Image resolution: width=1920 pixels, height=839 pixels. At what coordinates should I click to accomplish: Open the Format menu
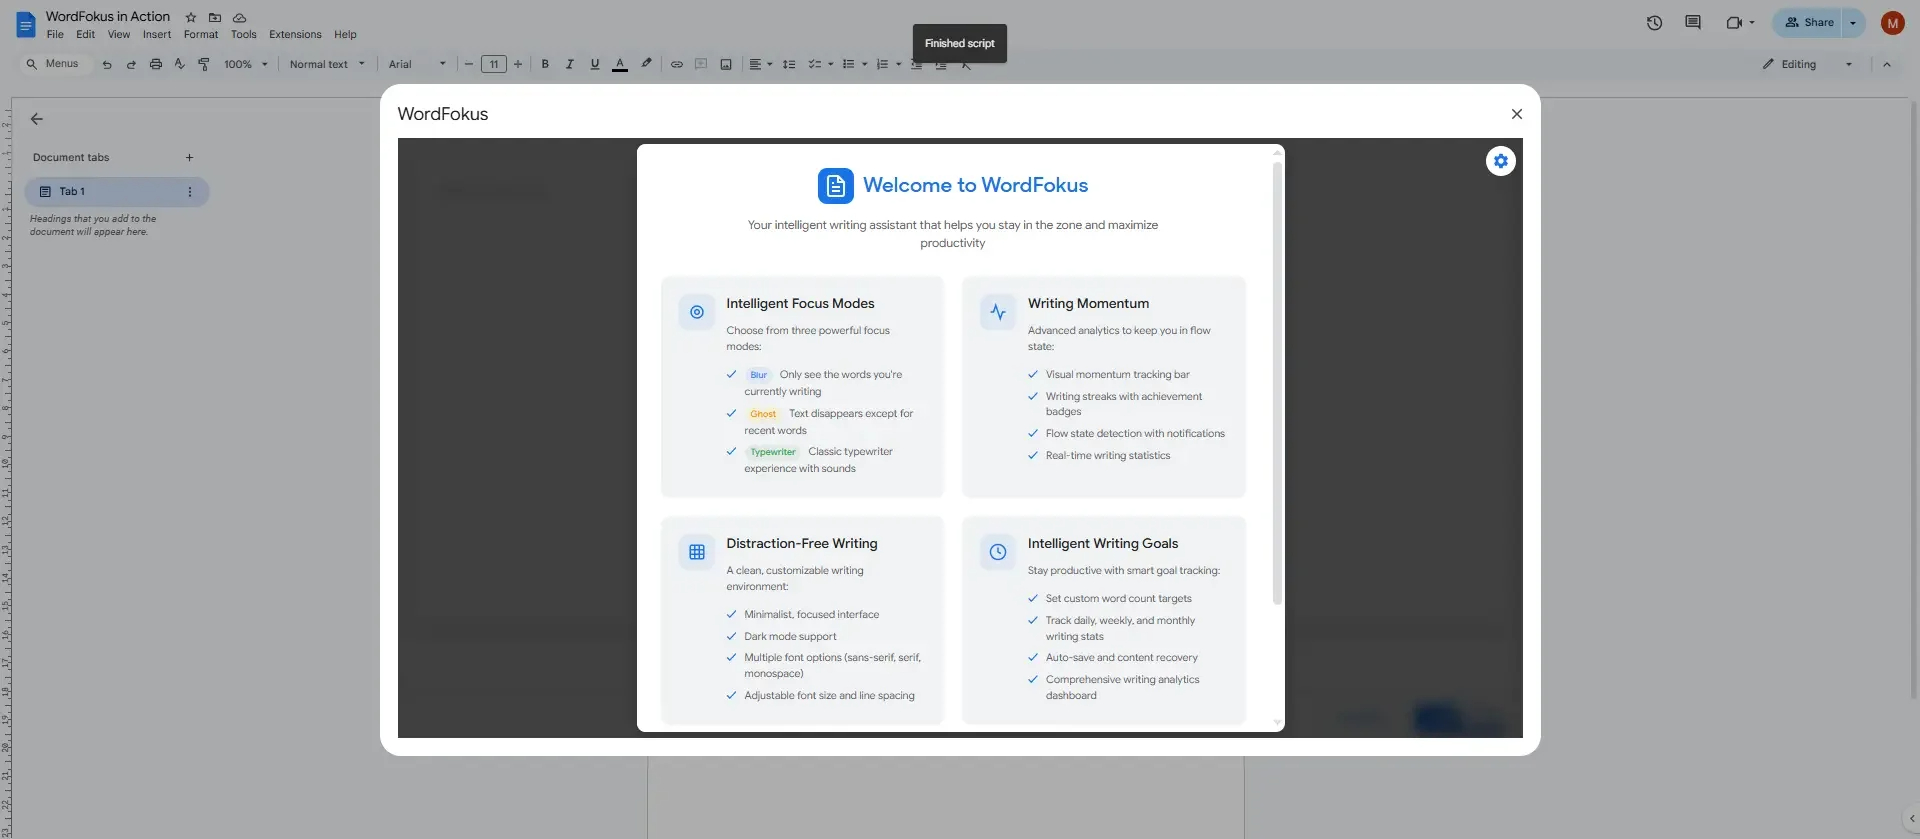coord(201,35)
